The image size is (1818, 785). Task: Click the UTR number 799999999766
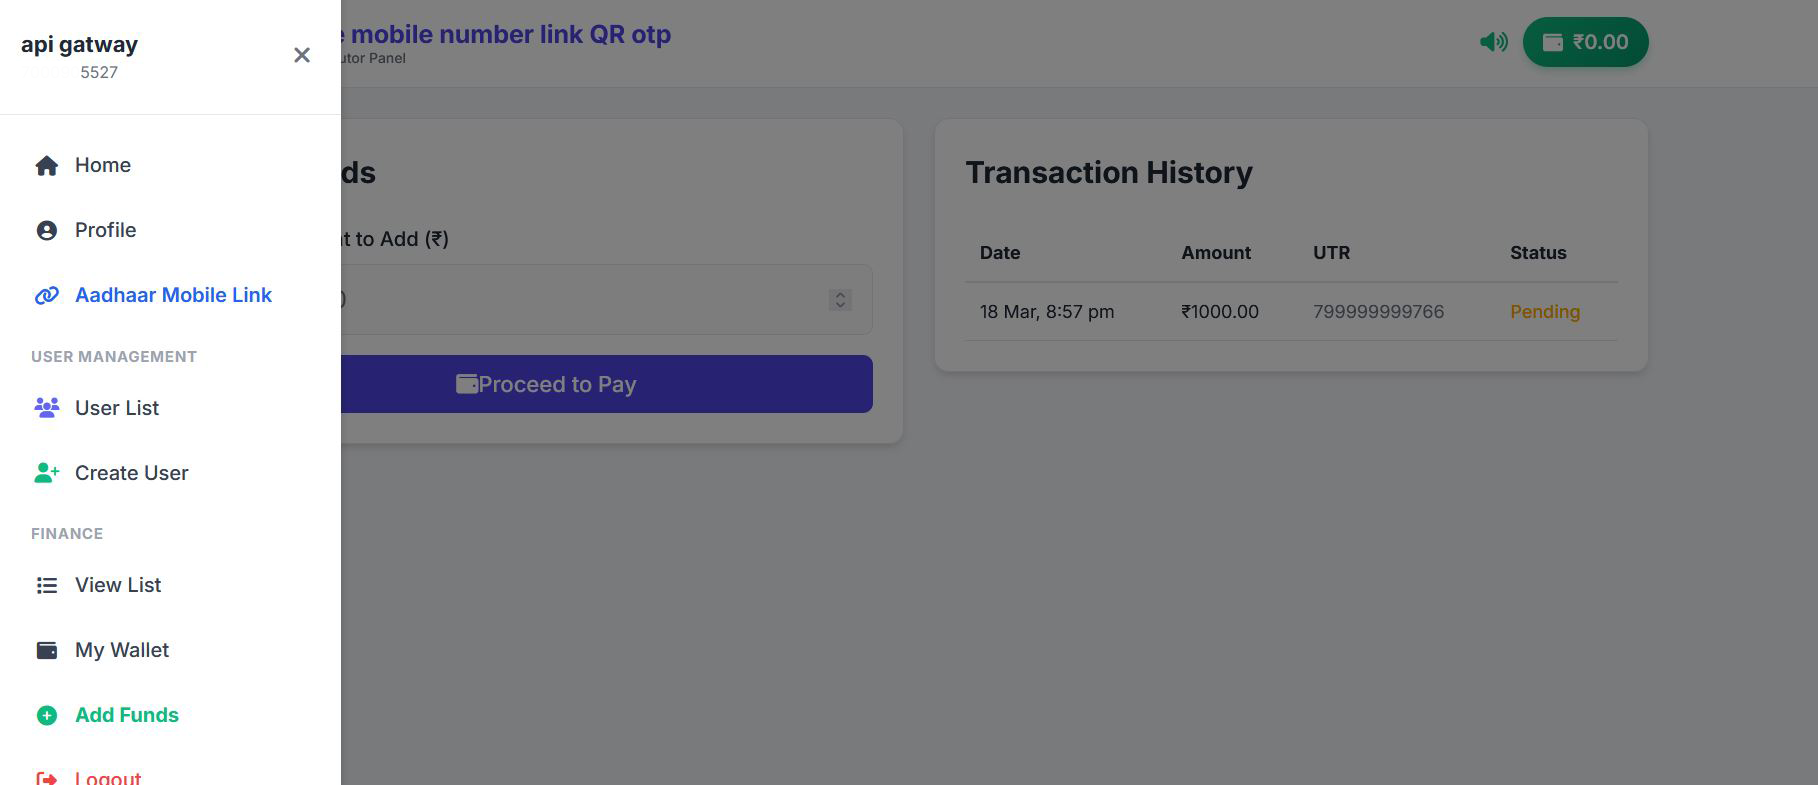[x=1378, y=312]
